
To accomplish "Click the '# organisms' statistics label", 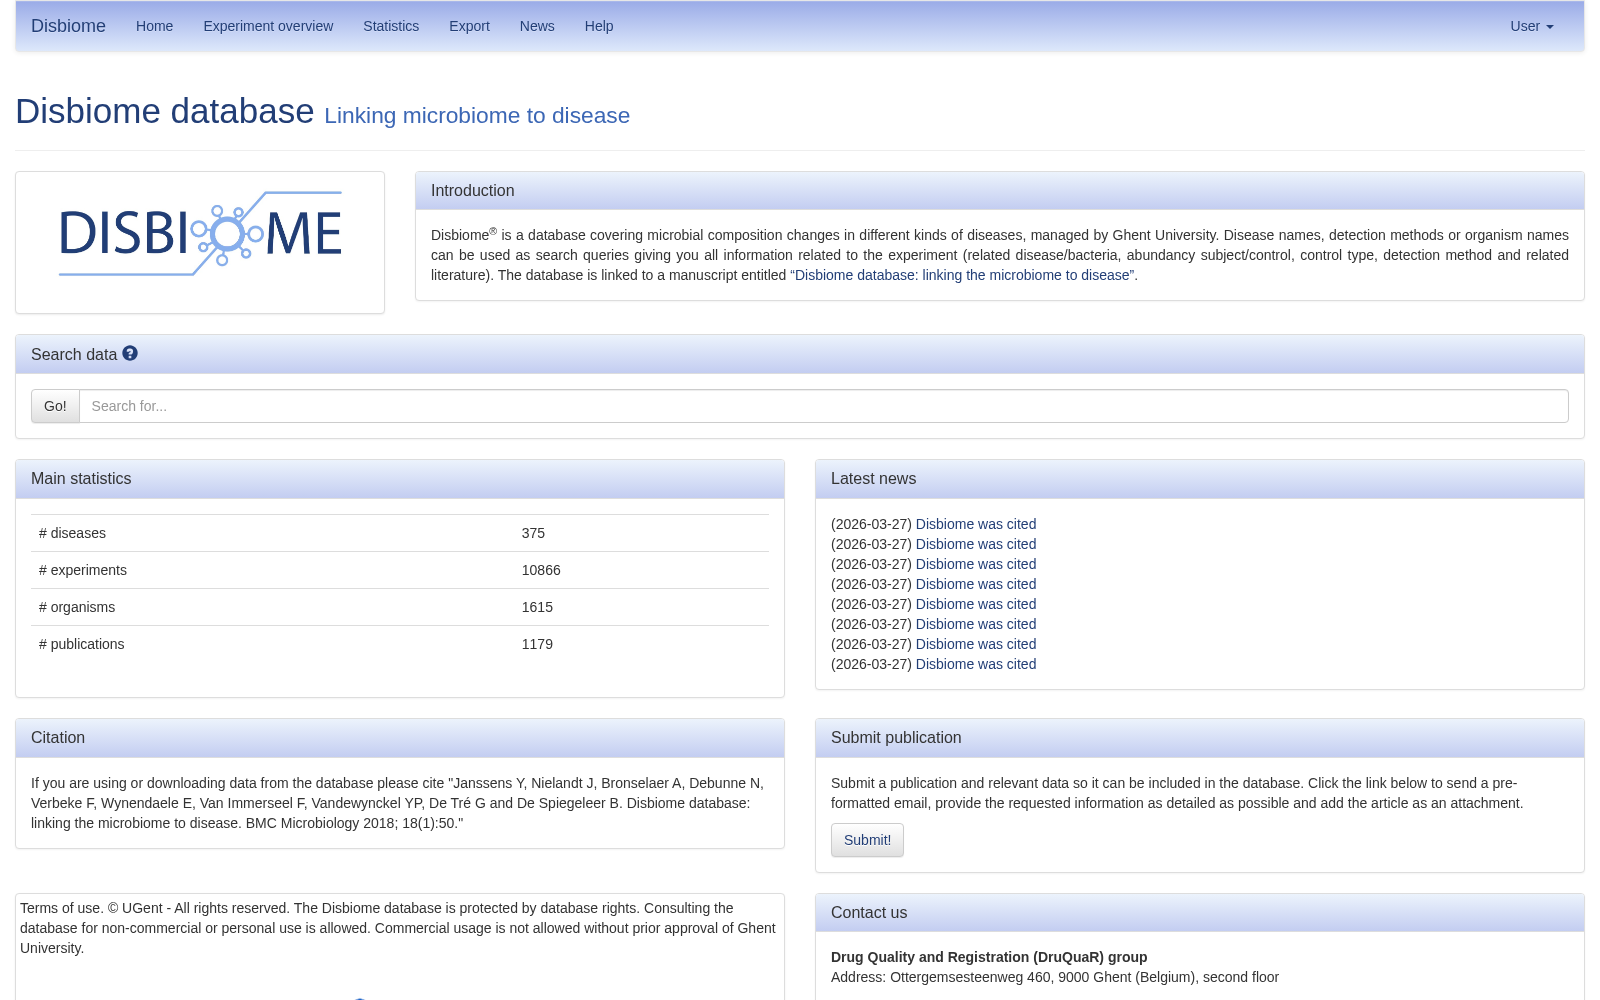I will [77, 607].
